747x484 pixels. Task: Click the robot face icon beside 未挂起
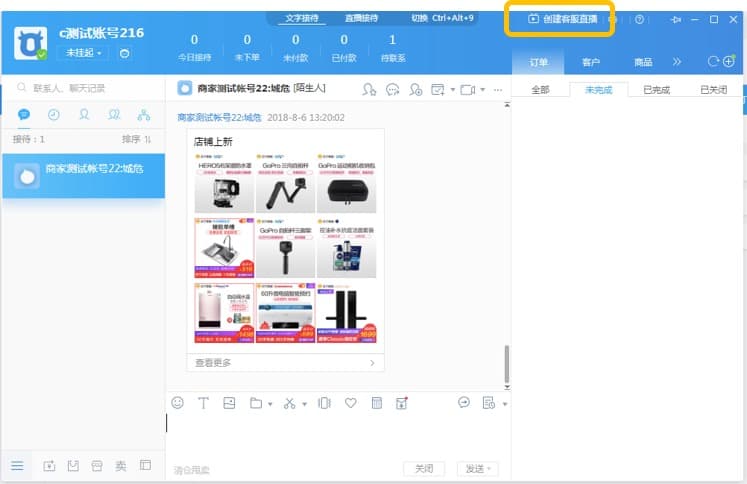tap(124, 53)
